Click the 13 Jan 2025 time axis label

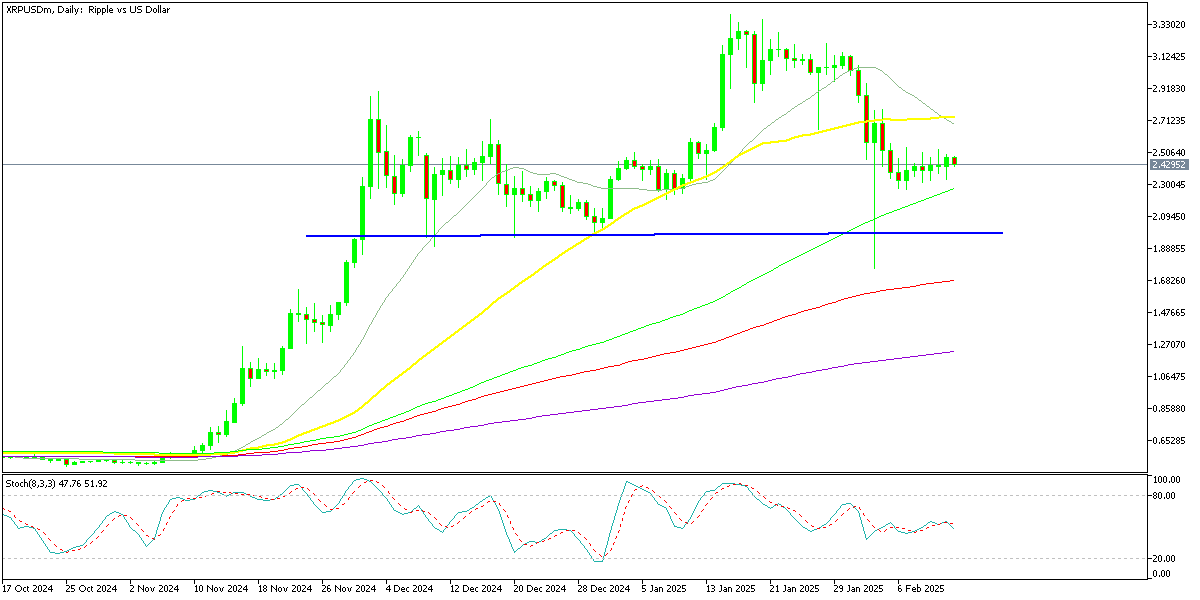coord(731,590)
